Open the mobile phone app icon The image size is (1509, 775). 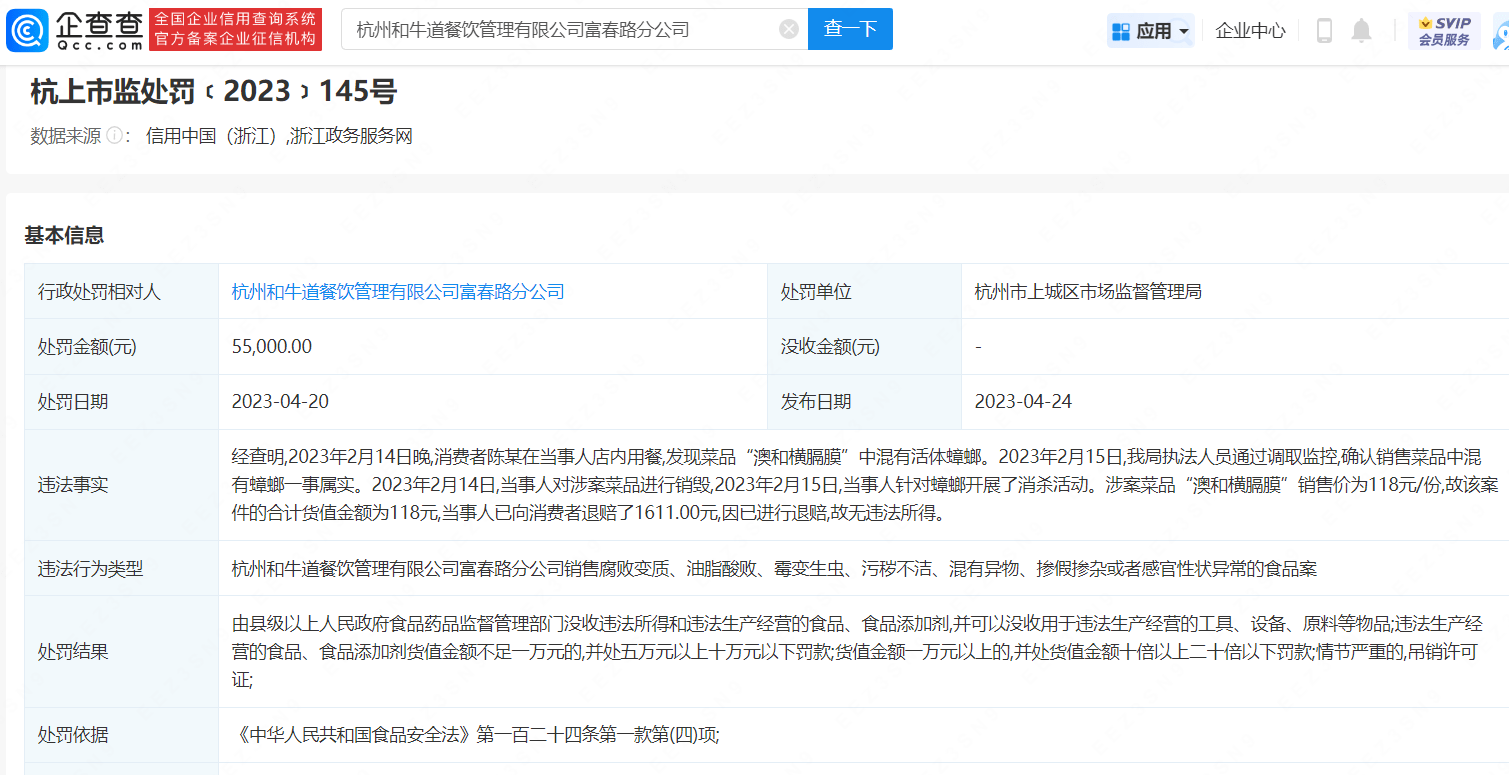[x=1324, y=31]
